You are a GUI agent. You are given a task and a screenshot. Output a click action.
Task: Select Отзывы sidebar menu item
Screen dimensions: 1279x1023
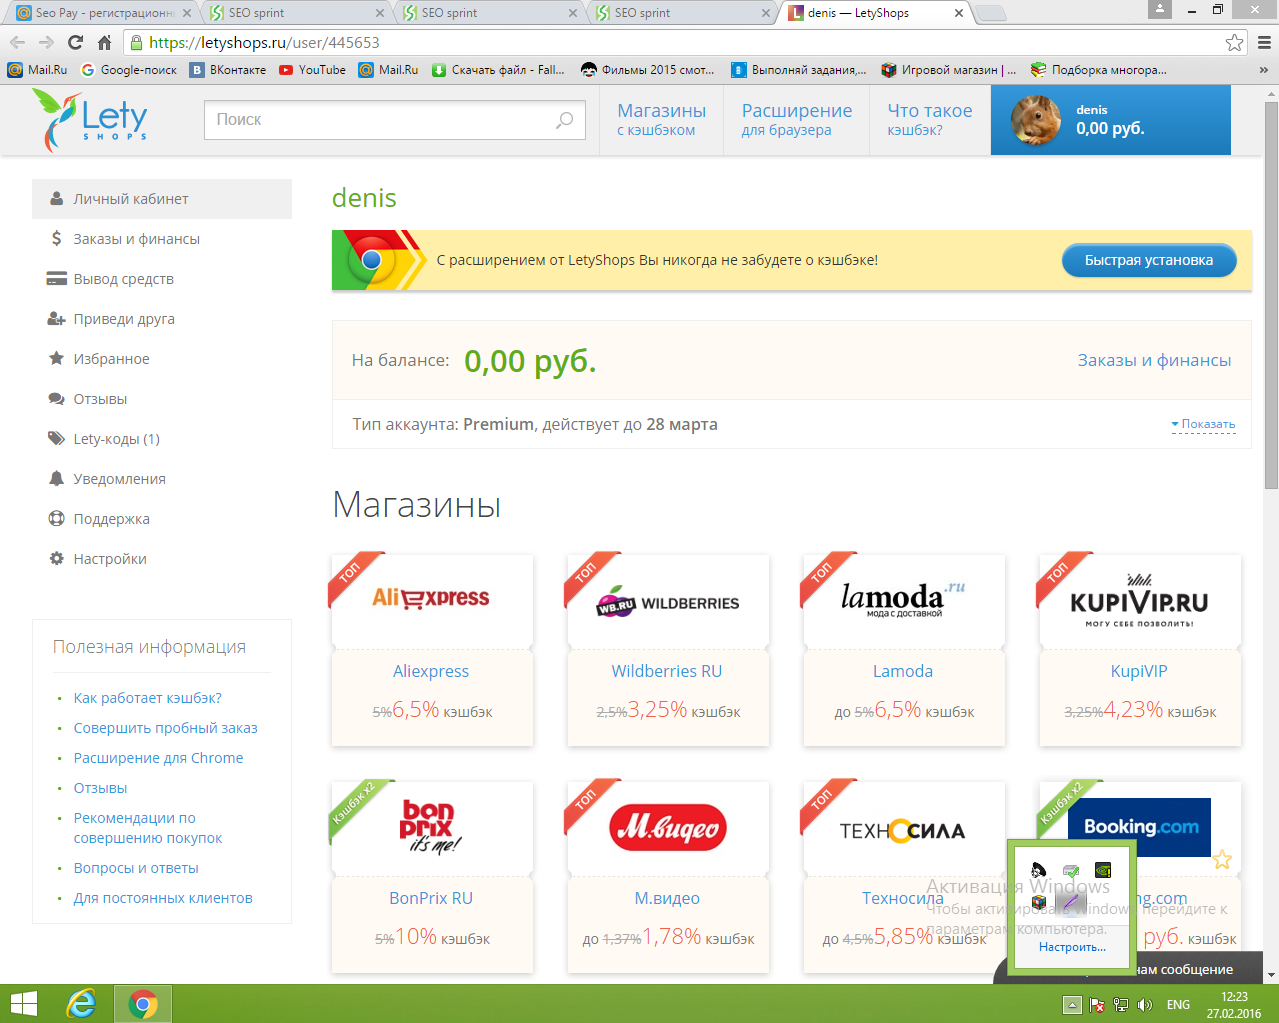[162, 399]
